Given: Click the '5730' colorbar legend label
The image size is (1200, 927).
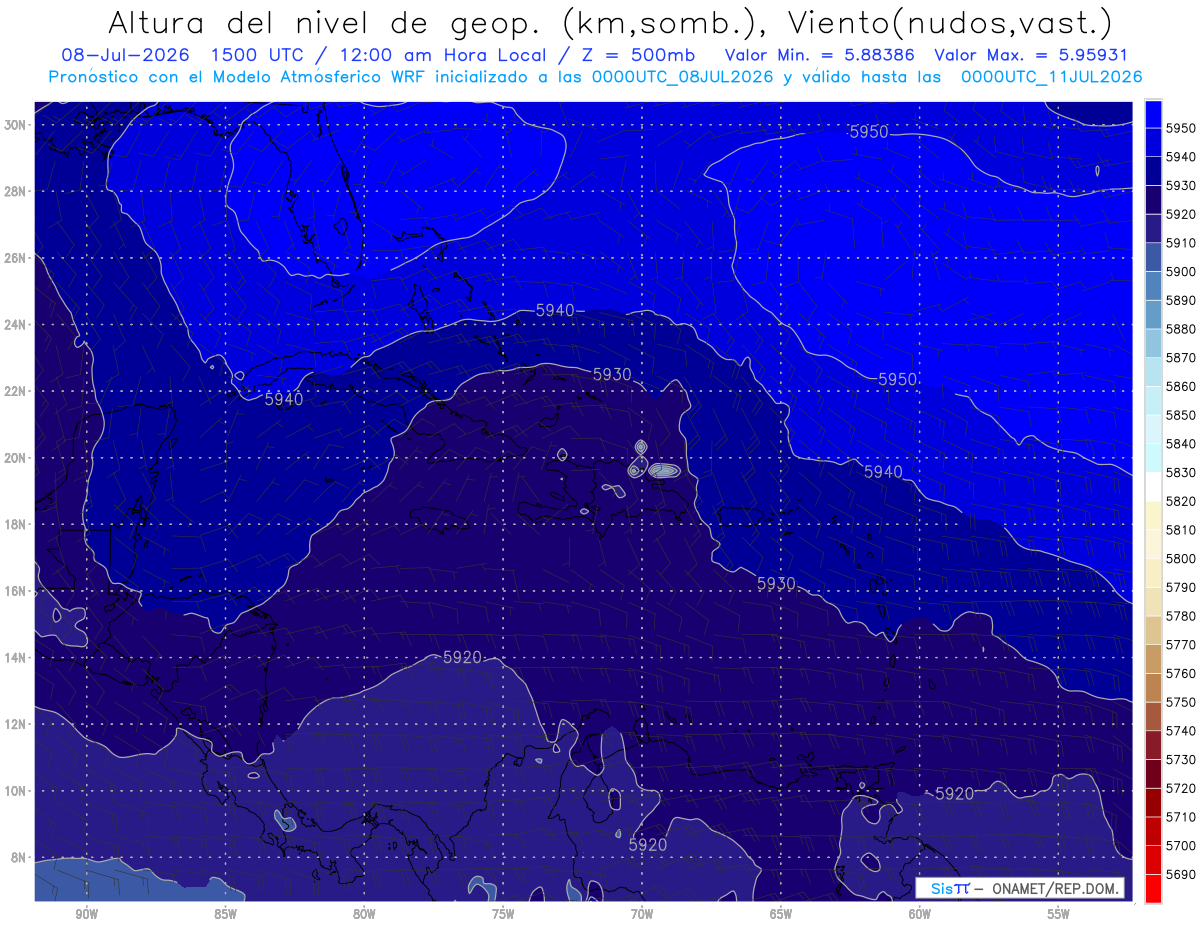Looking at the screenshot, I should 1181,760.
